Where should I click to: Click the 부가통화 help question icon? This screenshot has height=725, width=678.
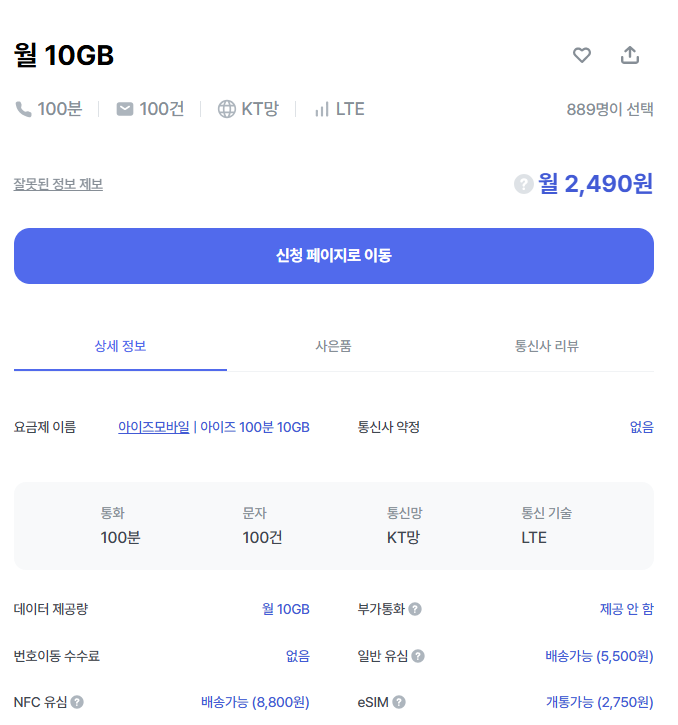pyautogui.click(x=415, y=609)
